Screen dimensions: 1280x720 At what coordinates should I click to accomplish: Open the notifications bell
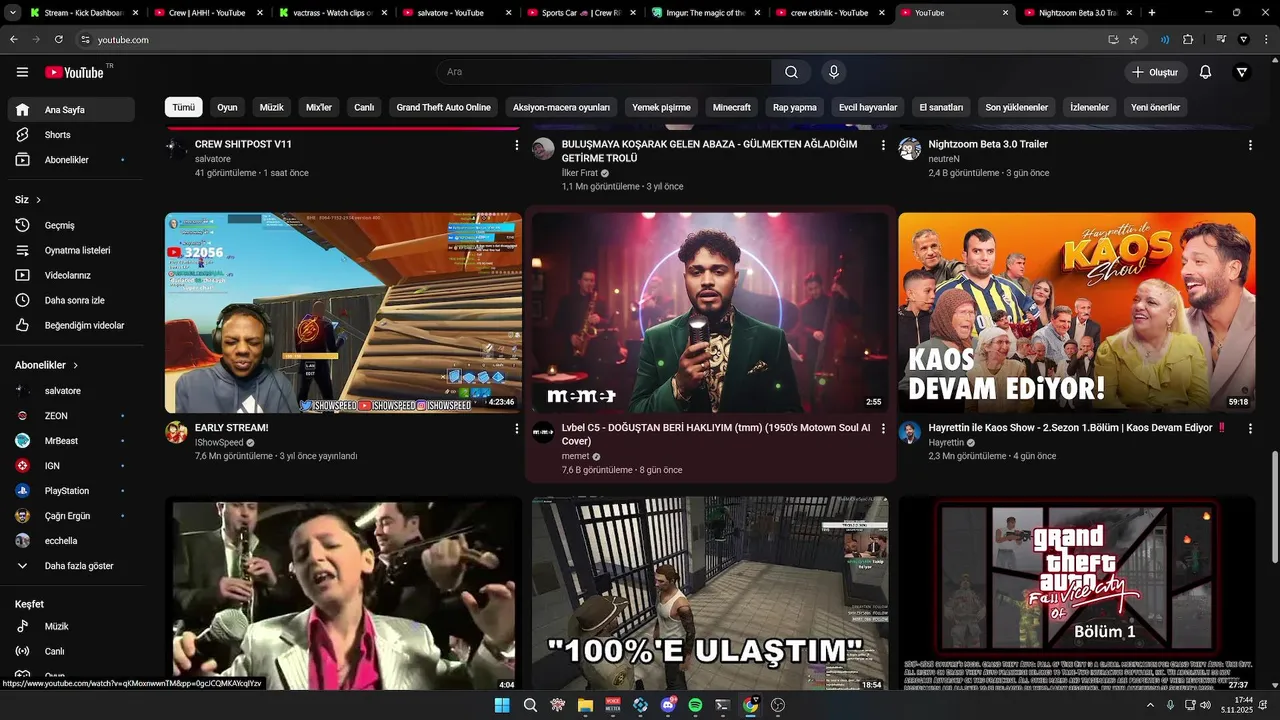tap(1205, 72)
